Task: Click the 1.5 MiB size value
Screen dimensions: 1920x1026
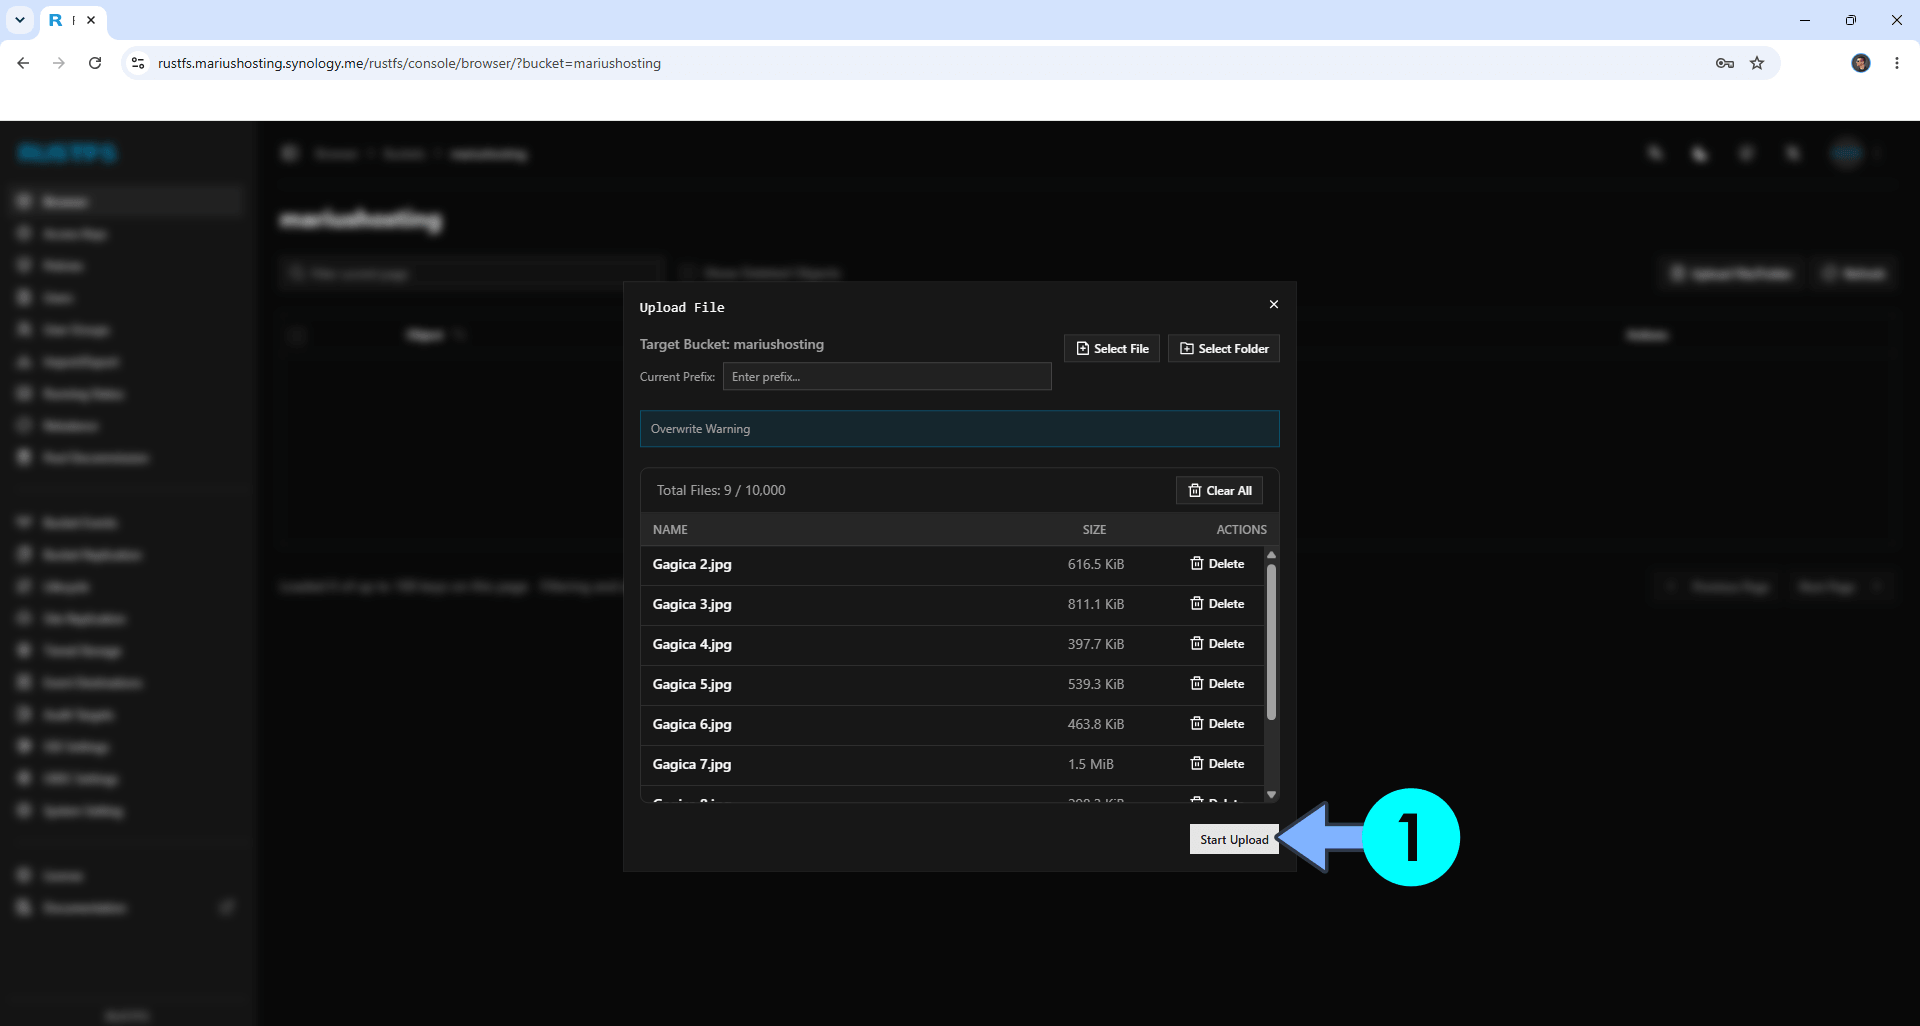Action: click(x=1090, y=764)
